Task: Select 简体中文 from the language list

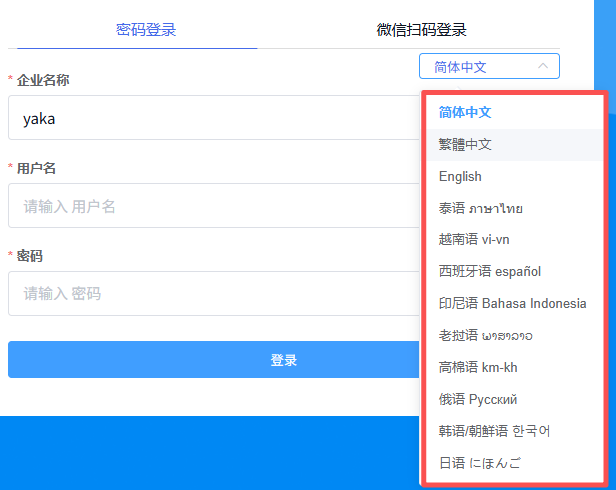Action: (465, 113)
